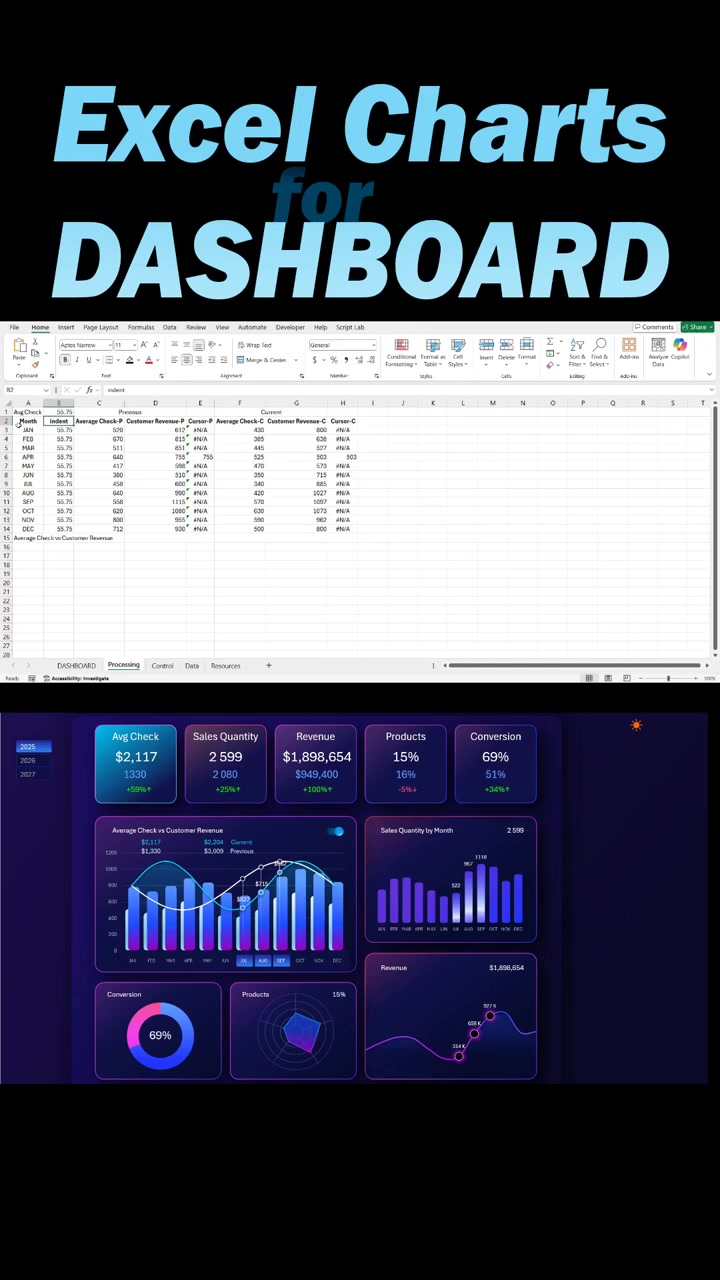The height and width of the screenshot is (1280, 720).
Task: Click the Paste clipboard icon
Action: pos(19,346)
